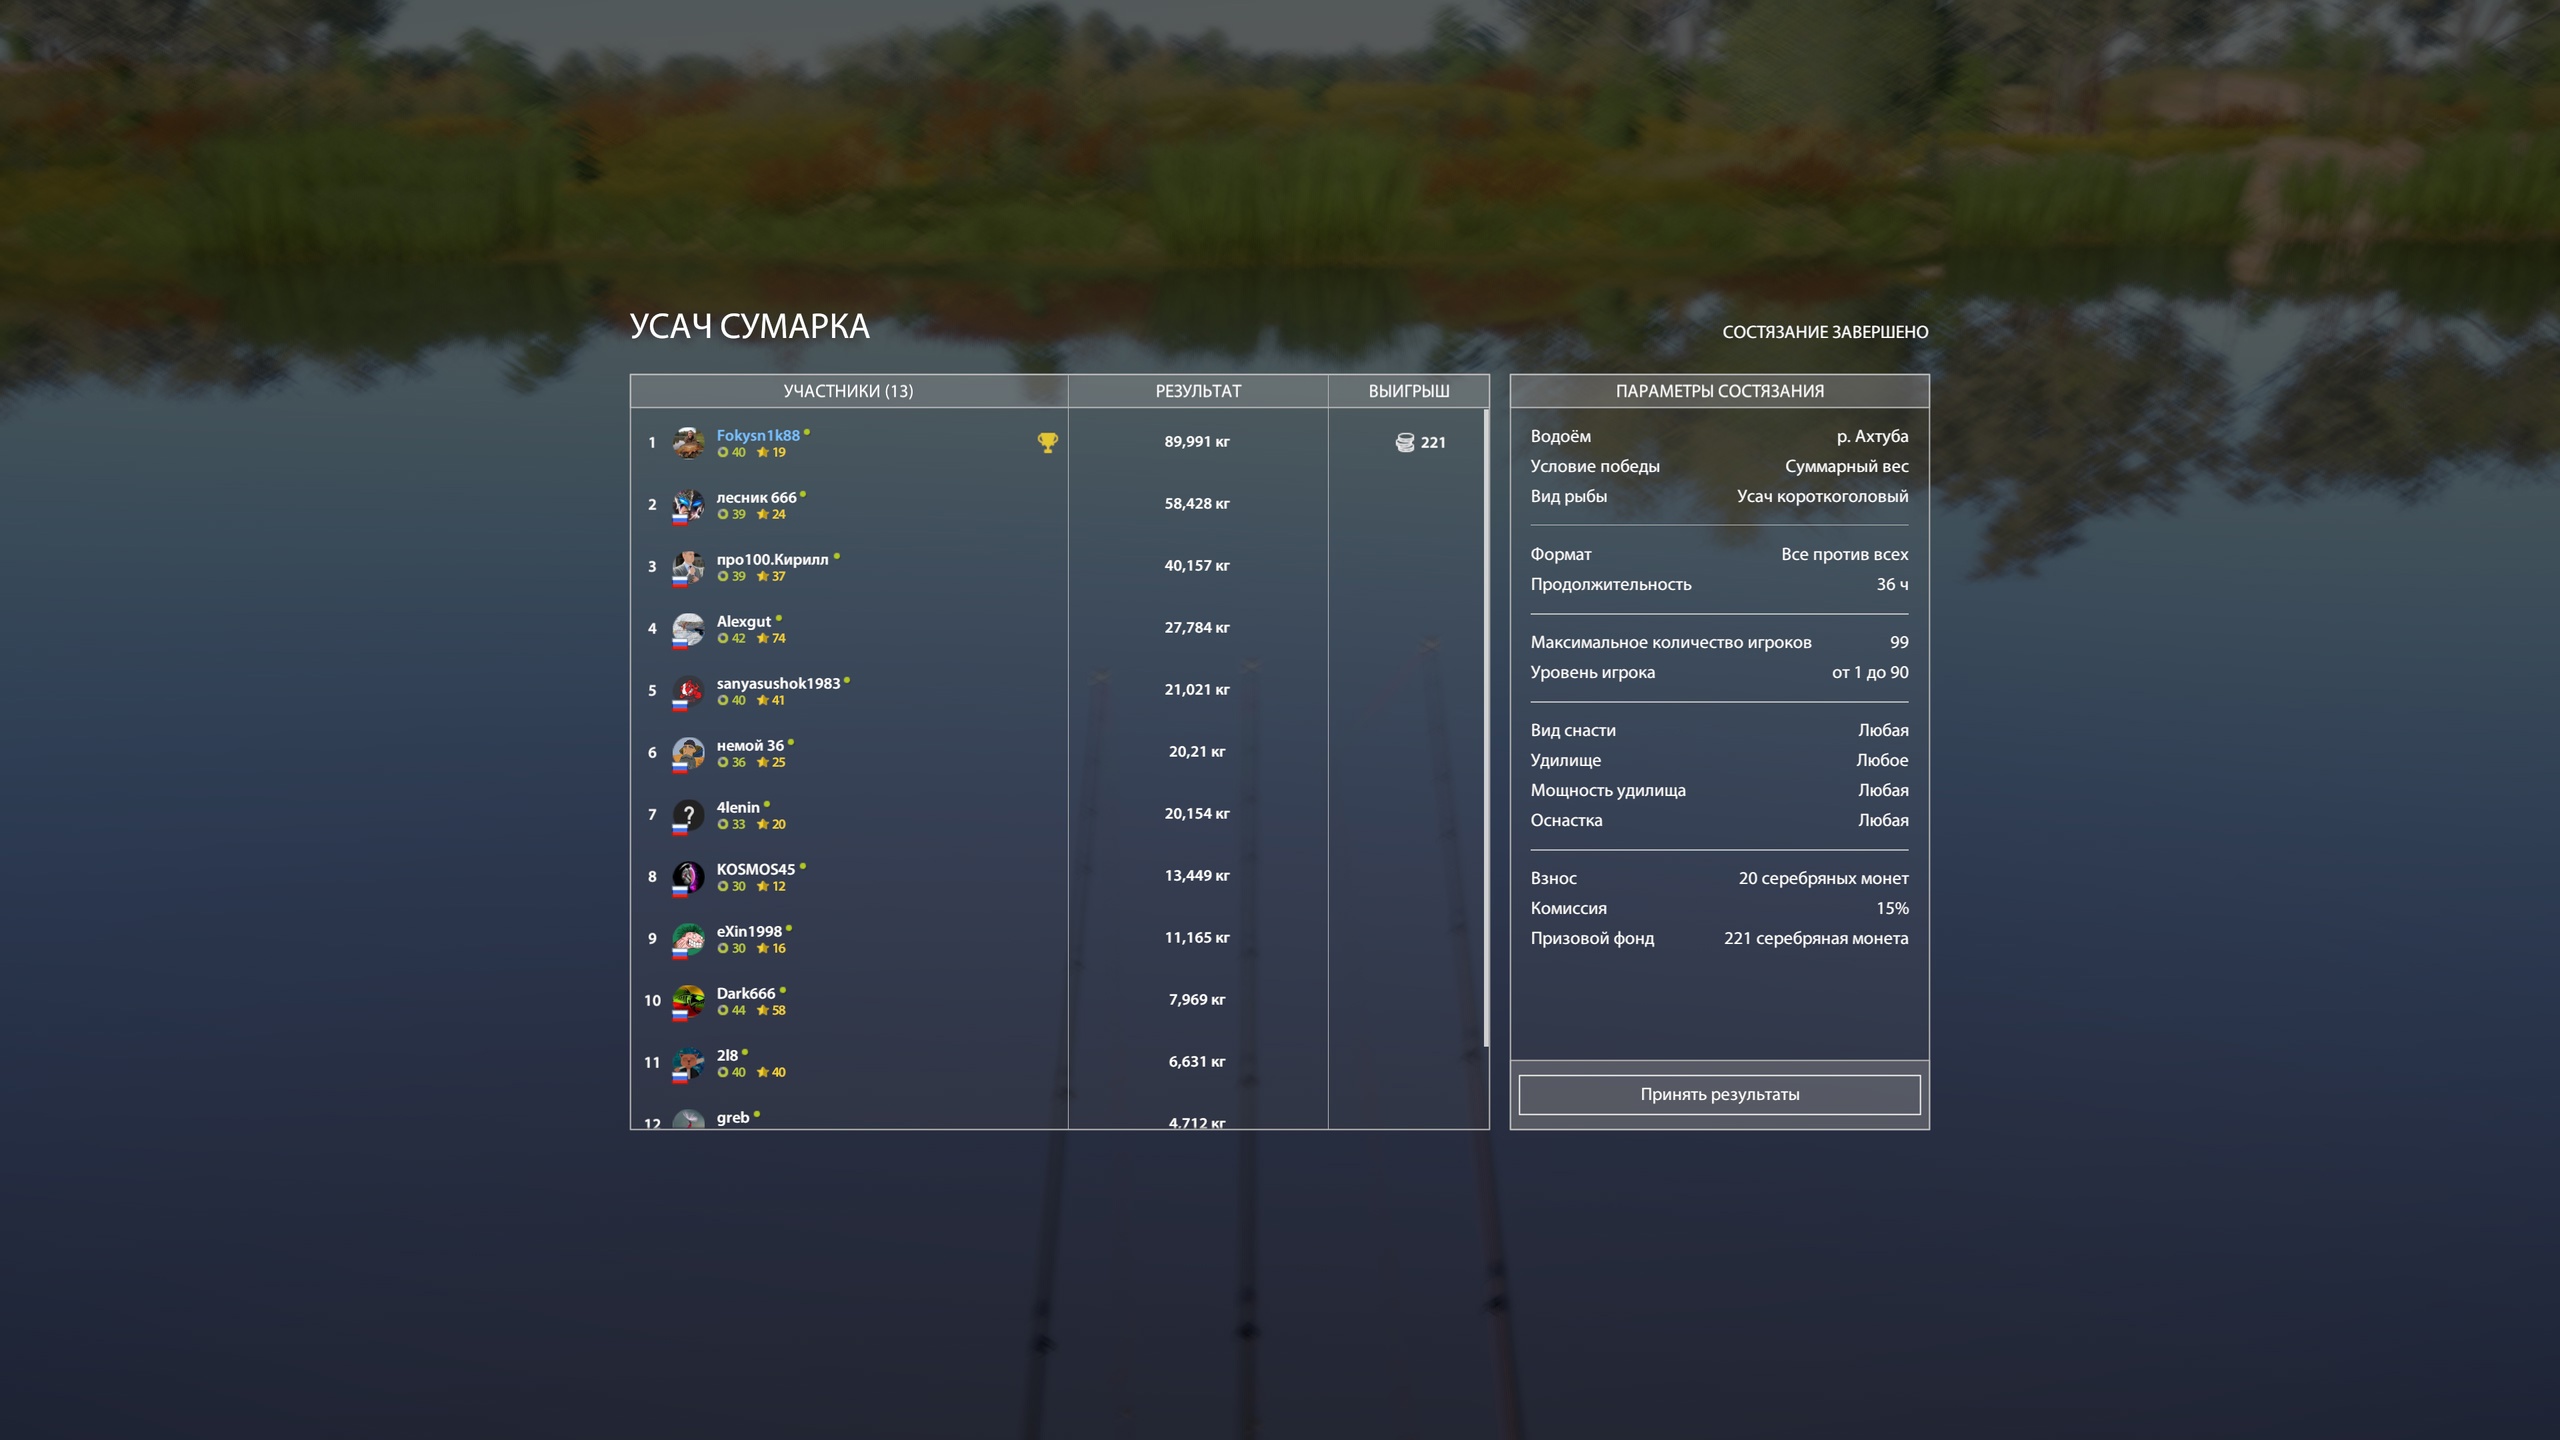The height and width of the screenshot is (1440, 2560).
Task: Click the silver coins icon next to 221
Action: [x=1405, y=442]
